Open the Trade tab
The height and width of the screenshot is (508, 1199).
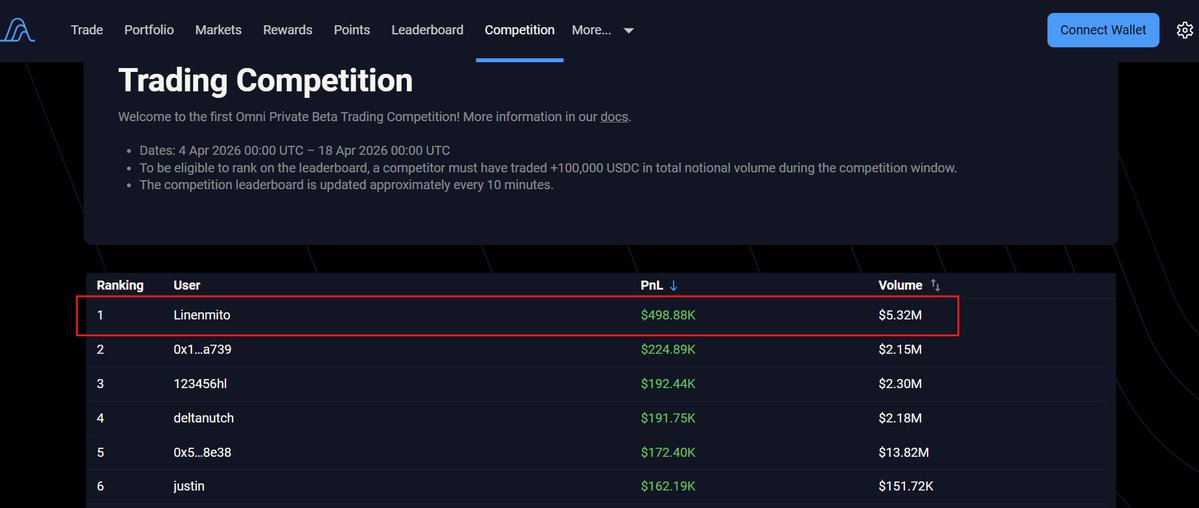(87, 30)
